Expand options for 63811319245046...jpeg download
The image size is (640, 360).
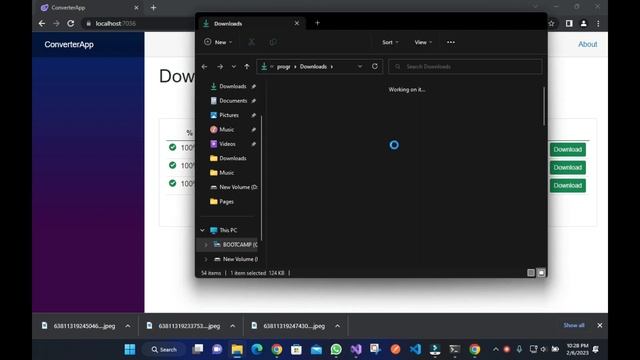128,326
